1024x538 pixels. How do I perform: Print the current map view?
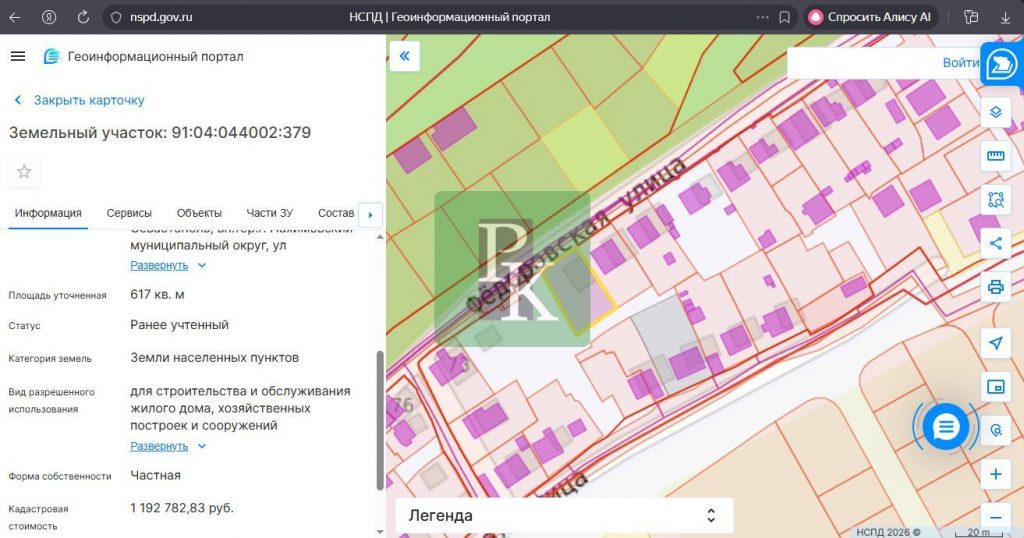995,287
